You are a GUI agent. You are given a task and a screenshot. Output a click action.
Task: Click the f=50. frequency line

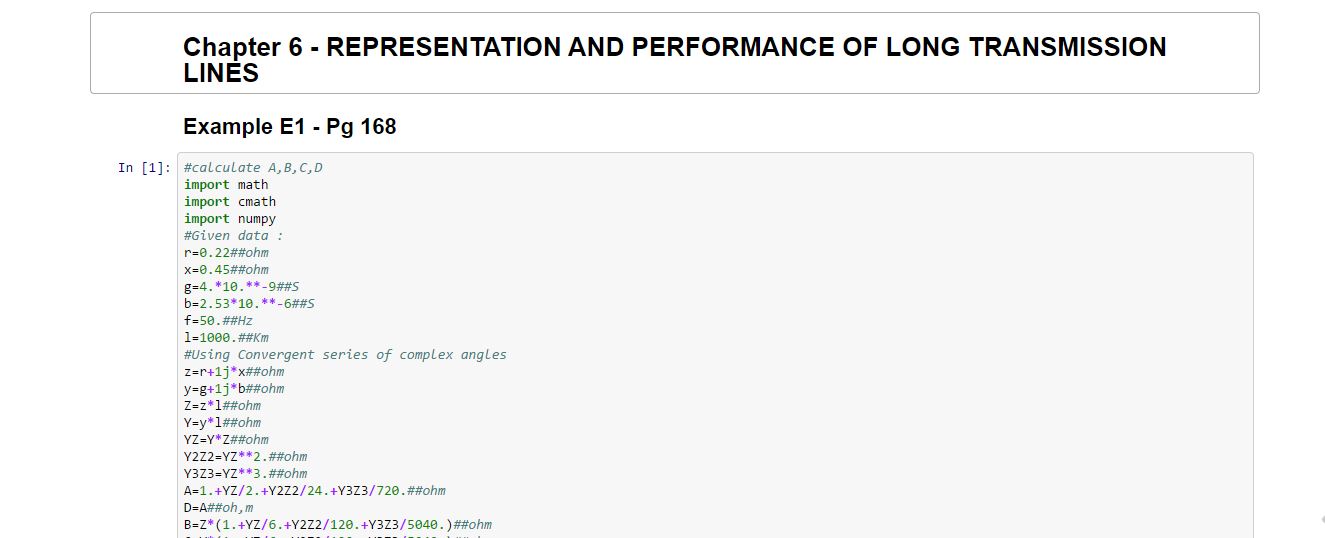pos(218,321)
